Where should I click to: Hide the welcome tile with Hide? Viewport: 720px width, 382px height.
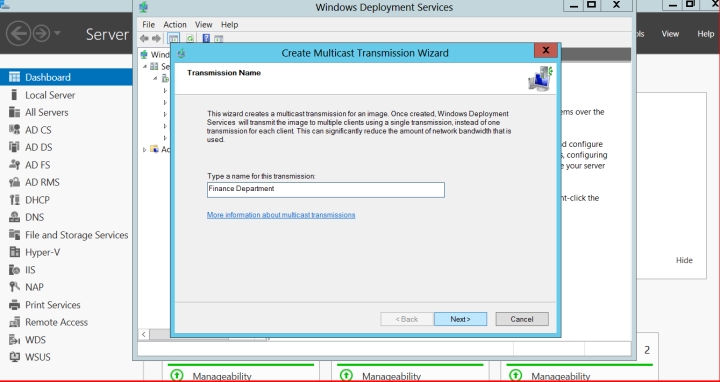pyautogui.click(x=684, y=260)
